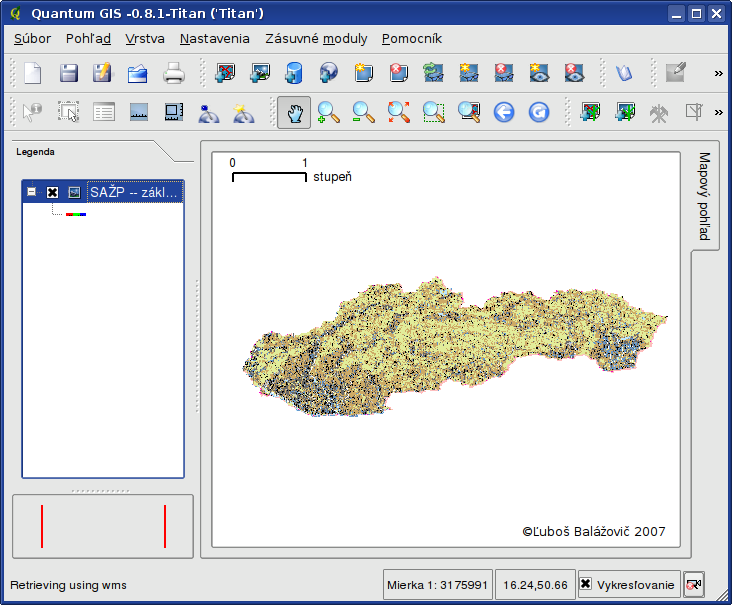Image resolution: width=732 pixels, height=605 pixels.
Task: Expand the hidden top toolbar overflow chevron
Action: (x=718, y=73)
